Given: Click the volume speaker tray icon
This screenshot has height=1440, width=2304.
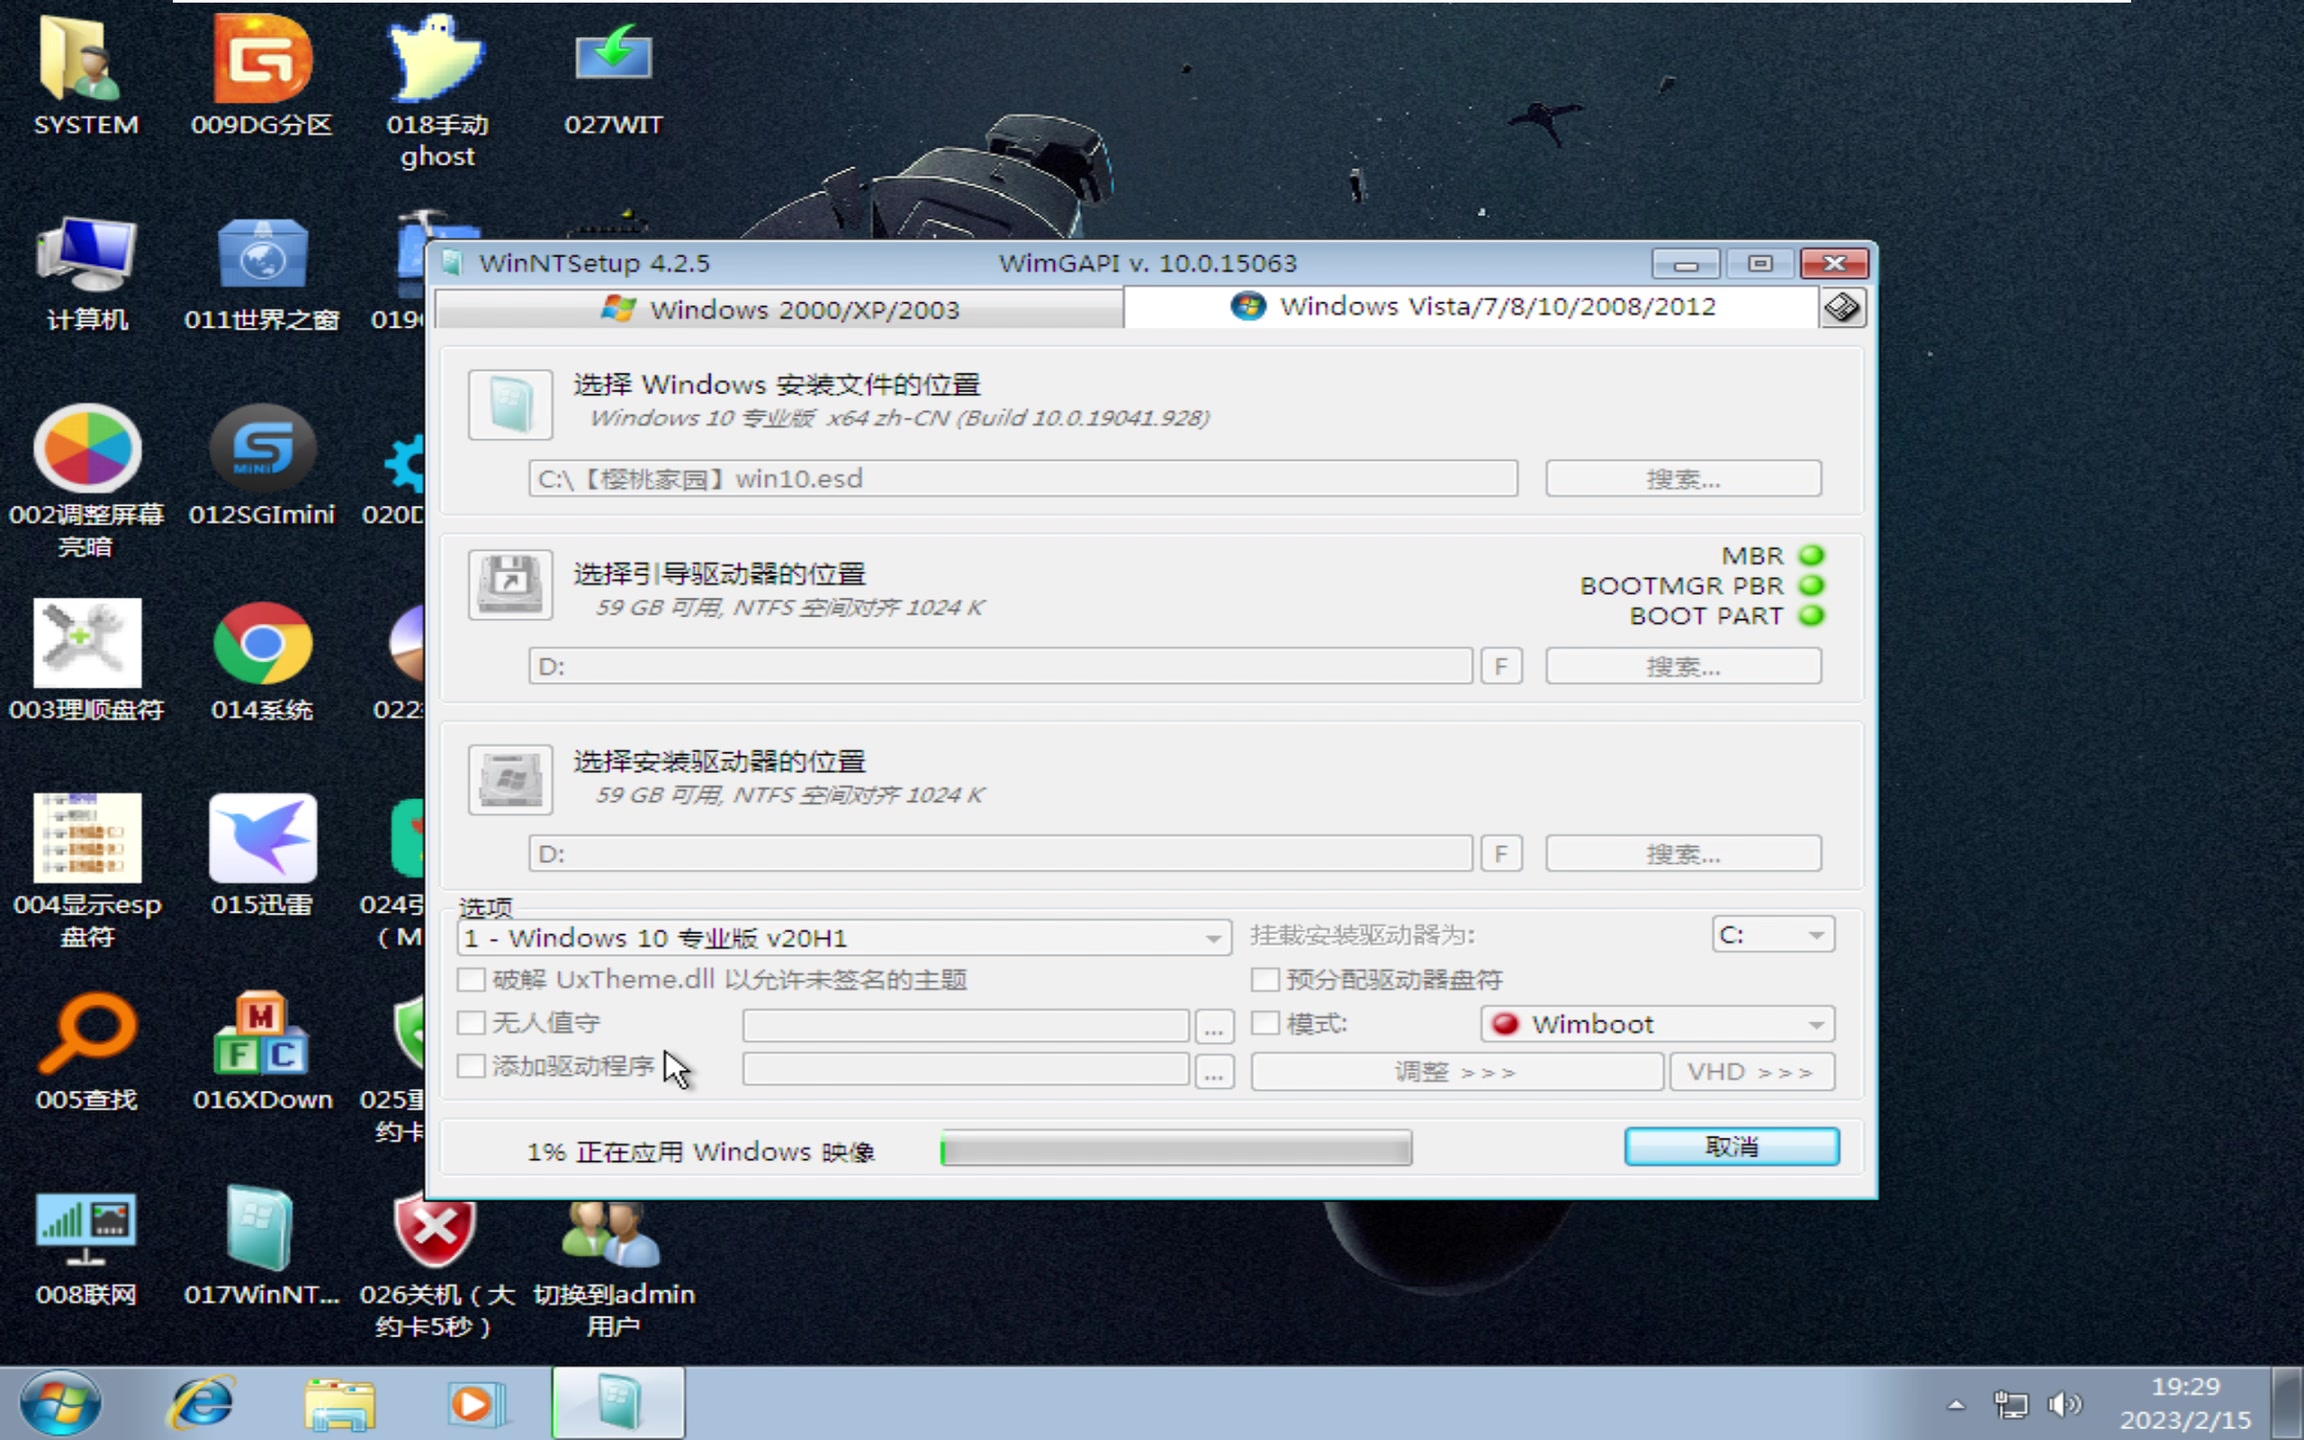Looking at the screenshot, I should (x=2065, y=1404).
